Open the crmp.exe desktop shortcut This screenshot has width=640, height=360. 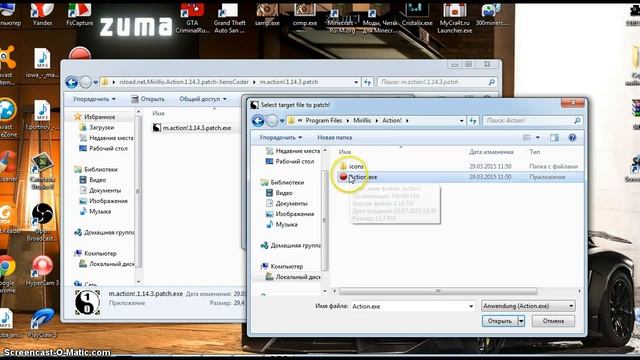point(305,14)
